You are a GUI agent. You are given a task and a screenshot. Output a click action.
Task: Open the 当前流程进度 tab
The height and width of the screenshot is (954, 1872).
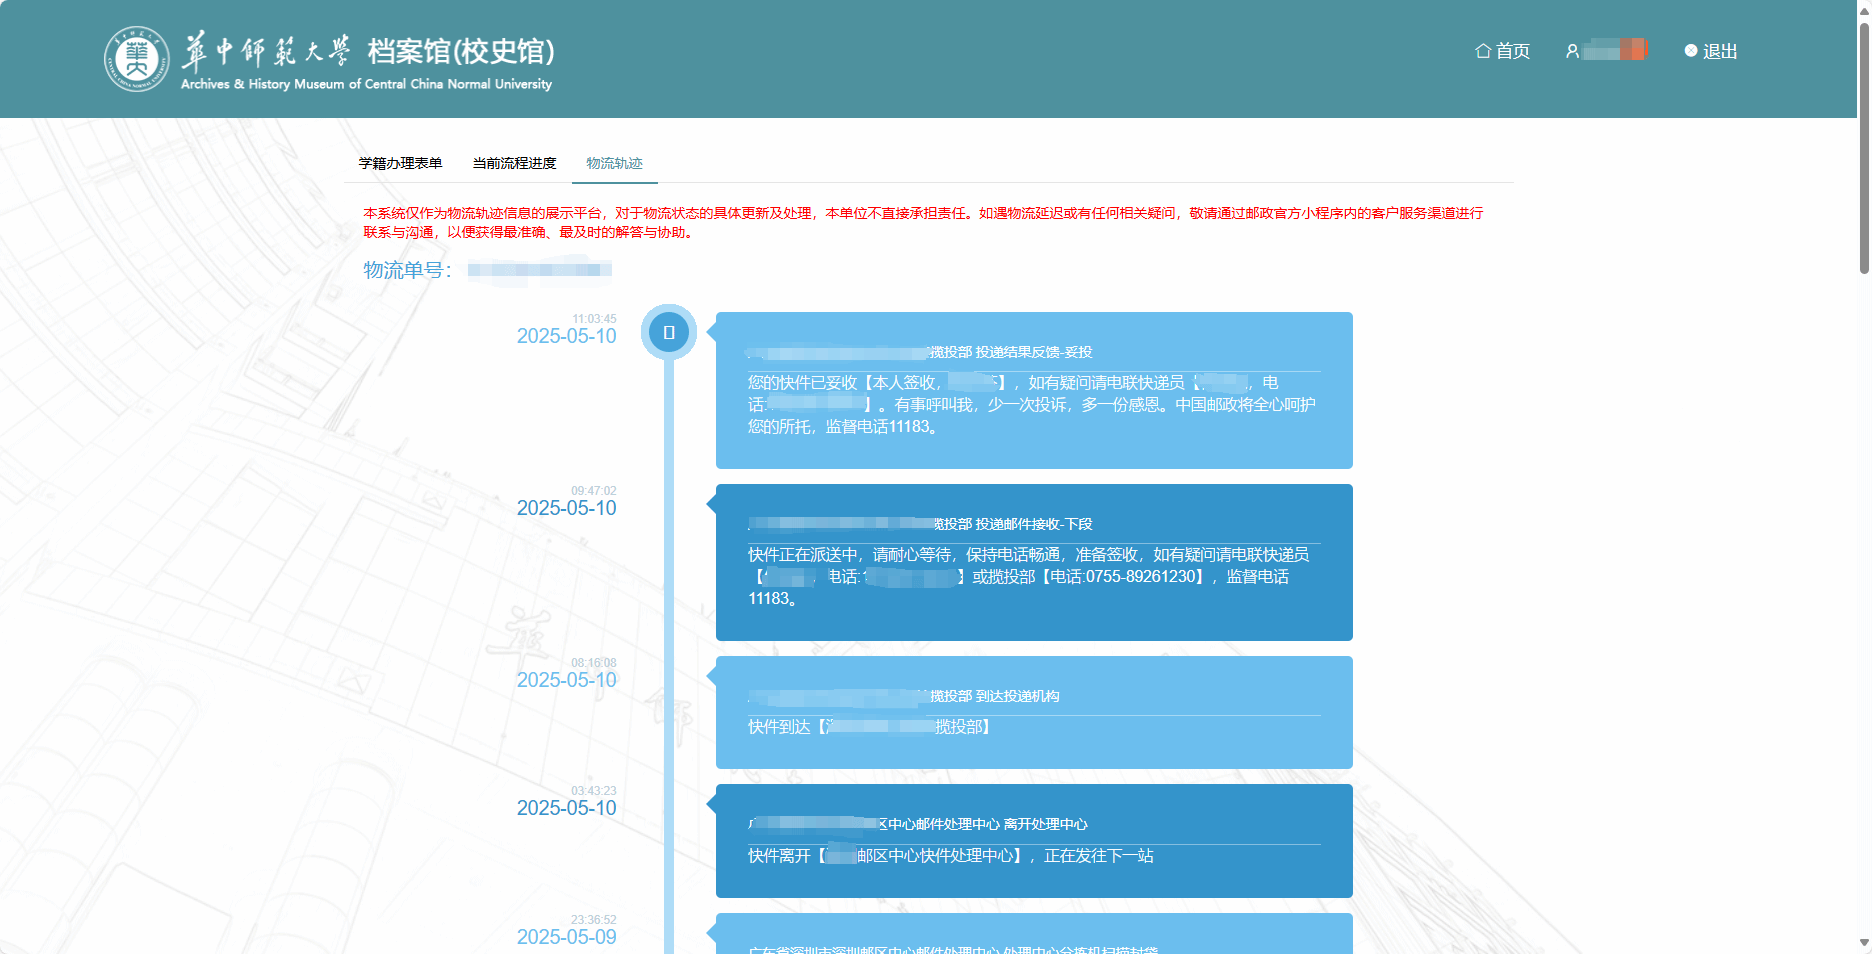click(x=514, y=163)
